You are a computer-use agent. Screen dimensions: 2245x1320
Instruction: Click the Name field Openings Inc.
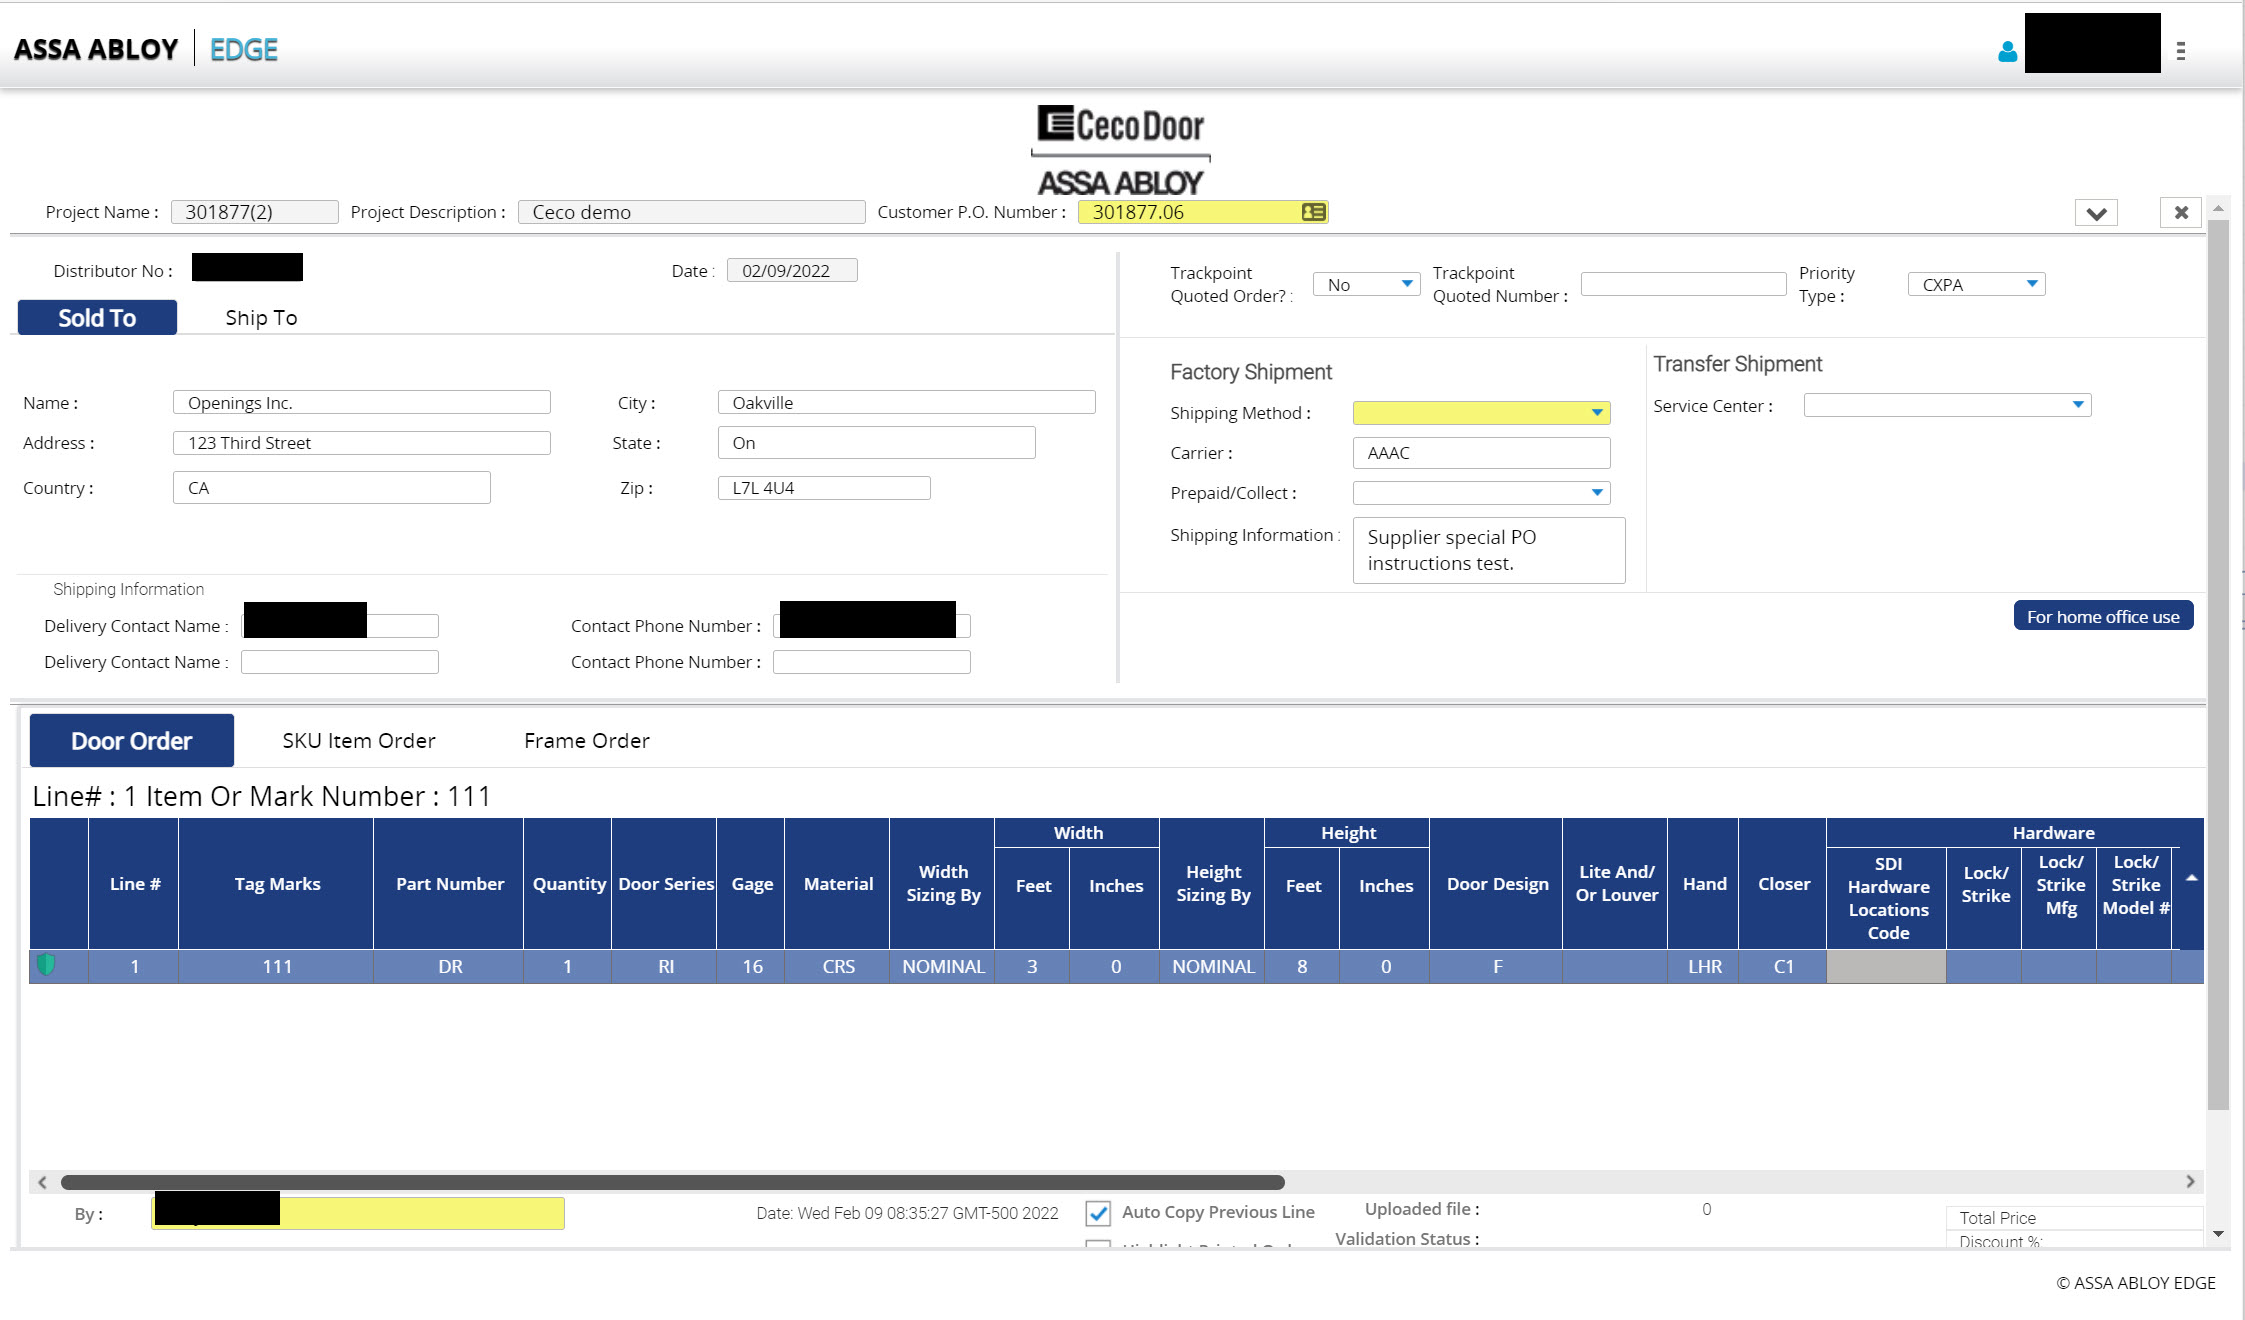[361, 402]
